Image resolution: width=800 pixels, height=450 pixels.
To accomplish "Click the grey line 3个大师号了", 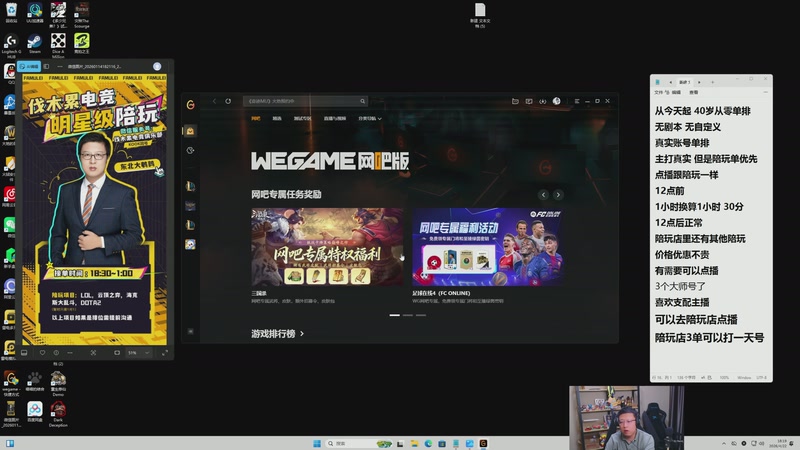I will tap(680, 286).
